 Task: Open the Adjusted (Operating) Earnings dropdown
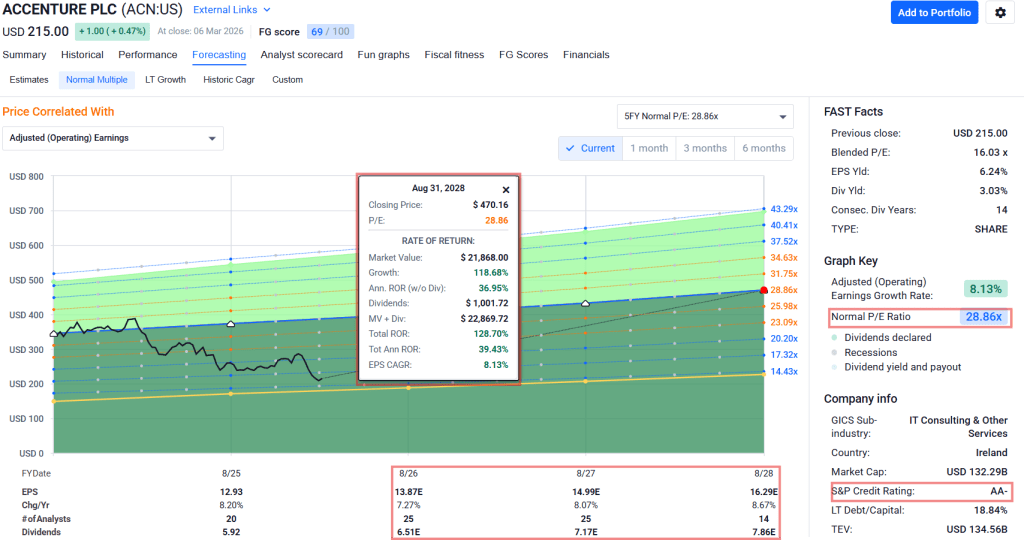tap(113, 138)
